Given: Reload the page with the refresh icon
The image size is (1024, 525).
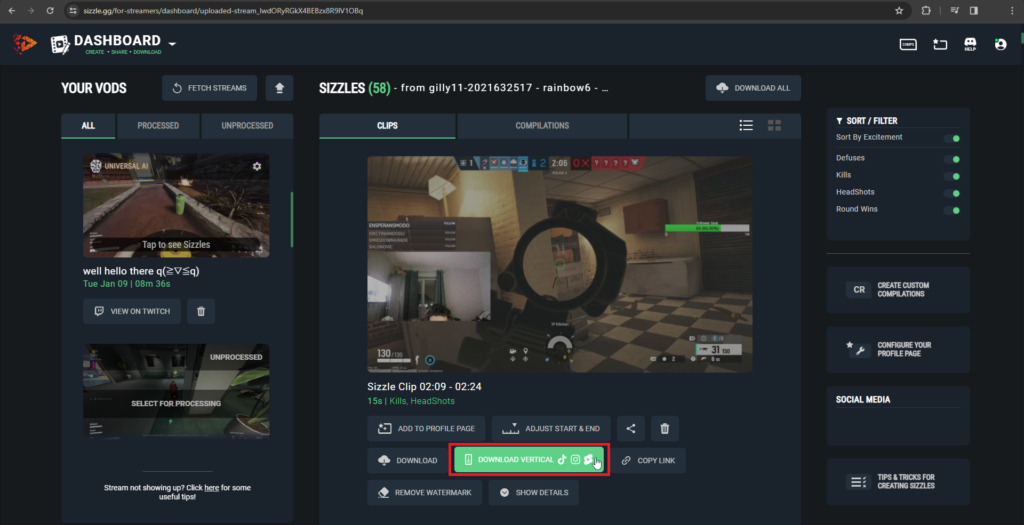Looking at the screenshot, I should 50,10.
